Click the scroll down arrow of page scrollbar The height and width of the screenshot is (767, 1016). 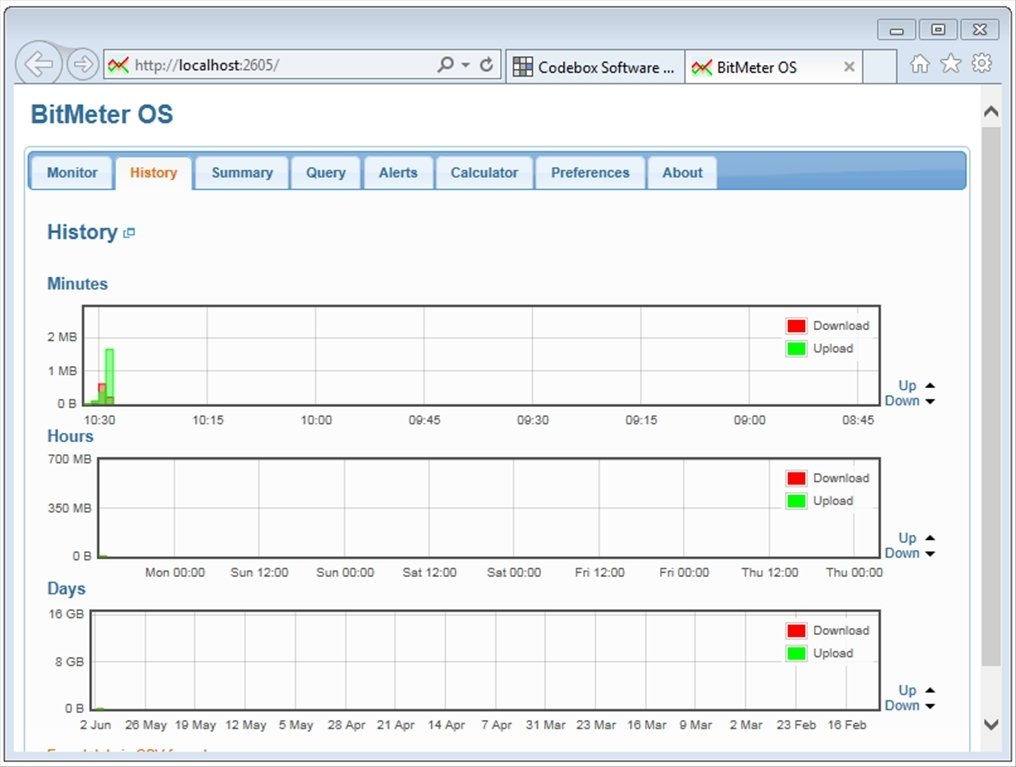pos(991,724)
